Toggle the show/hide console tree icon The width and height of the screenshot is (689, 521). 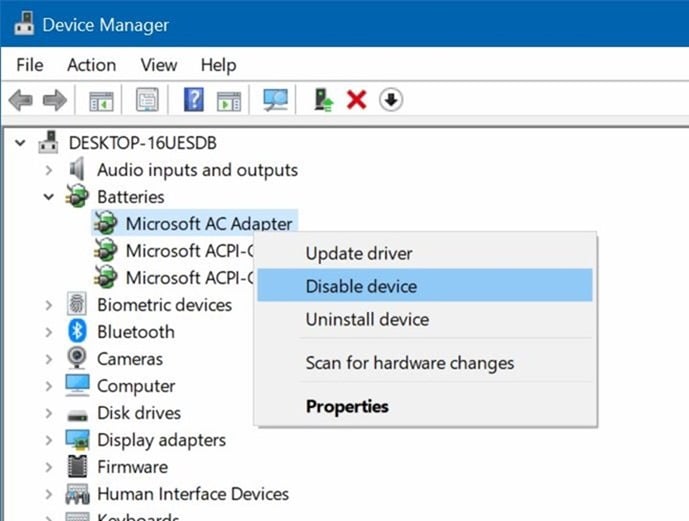click(101, 101)
